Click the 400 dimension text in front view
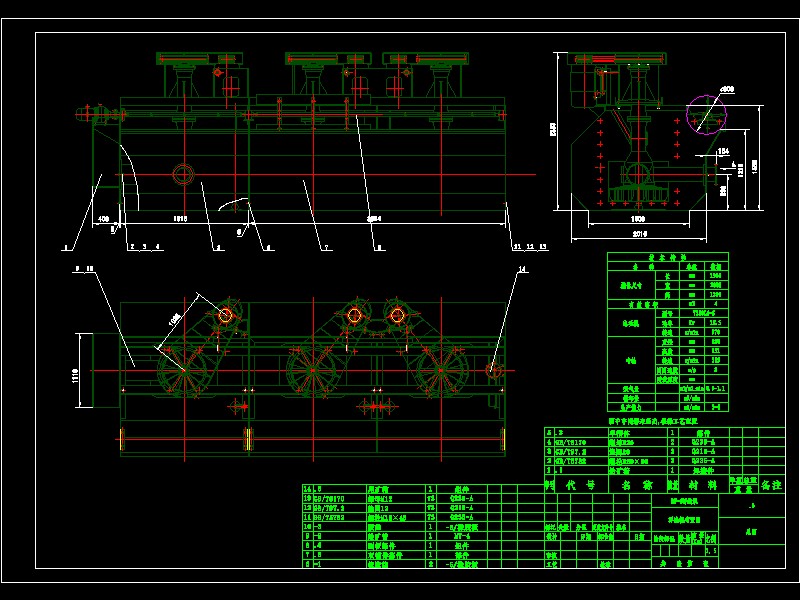The width and height of the screenshot is (800, 600). pyautogui.click(x=104, y=217)
